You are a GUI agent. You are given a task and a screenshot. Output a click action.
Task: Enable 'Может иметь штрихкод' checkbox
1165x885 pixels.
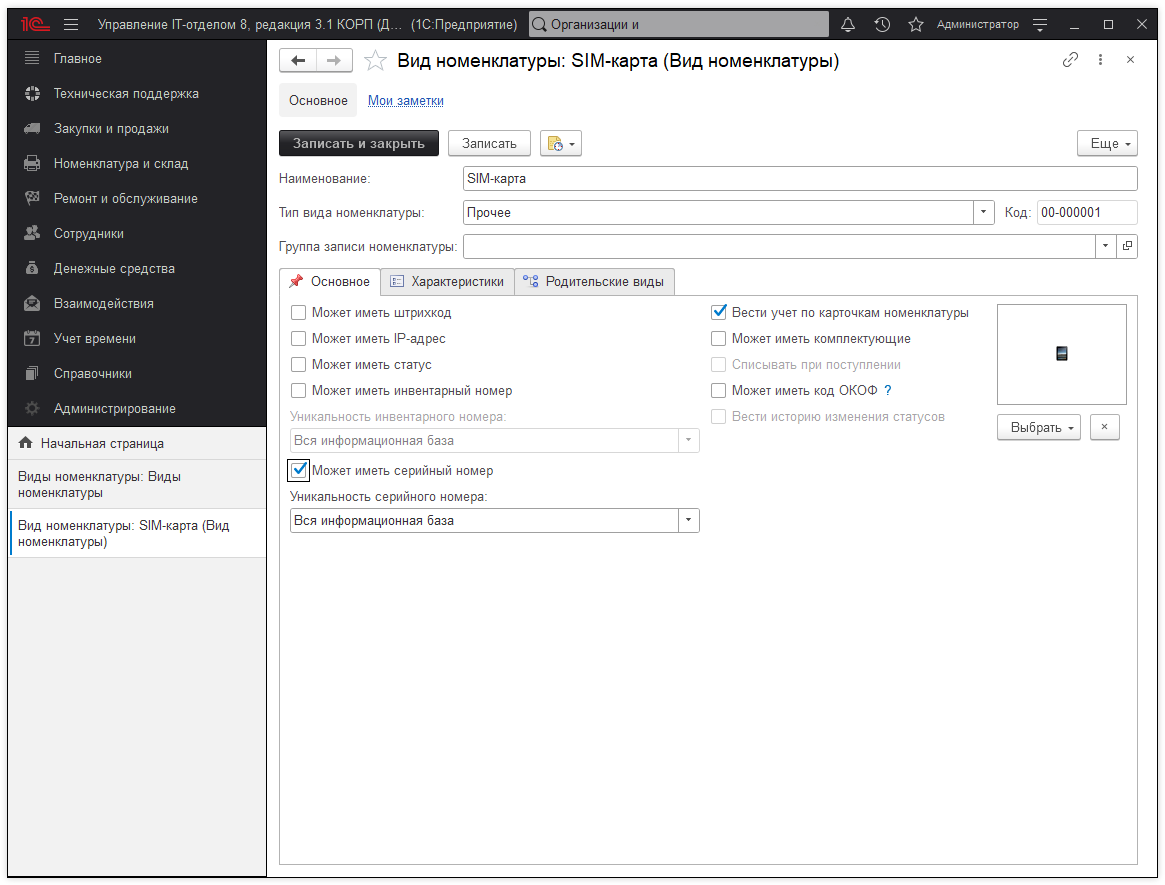[298, 313]
